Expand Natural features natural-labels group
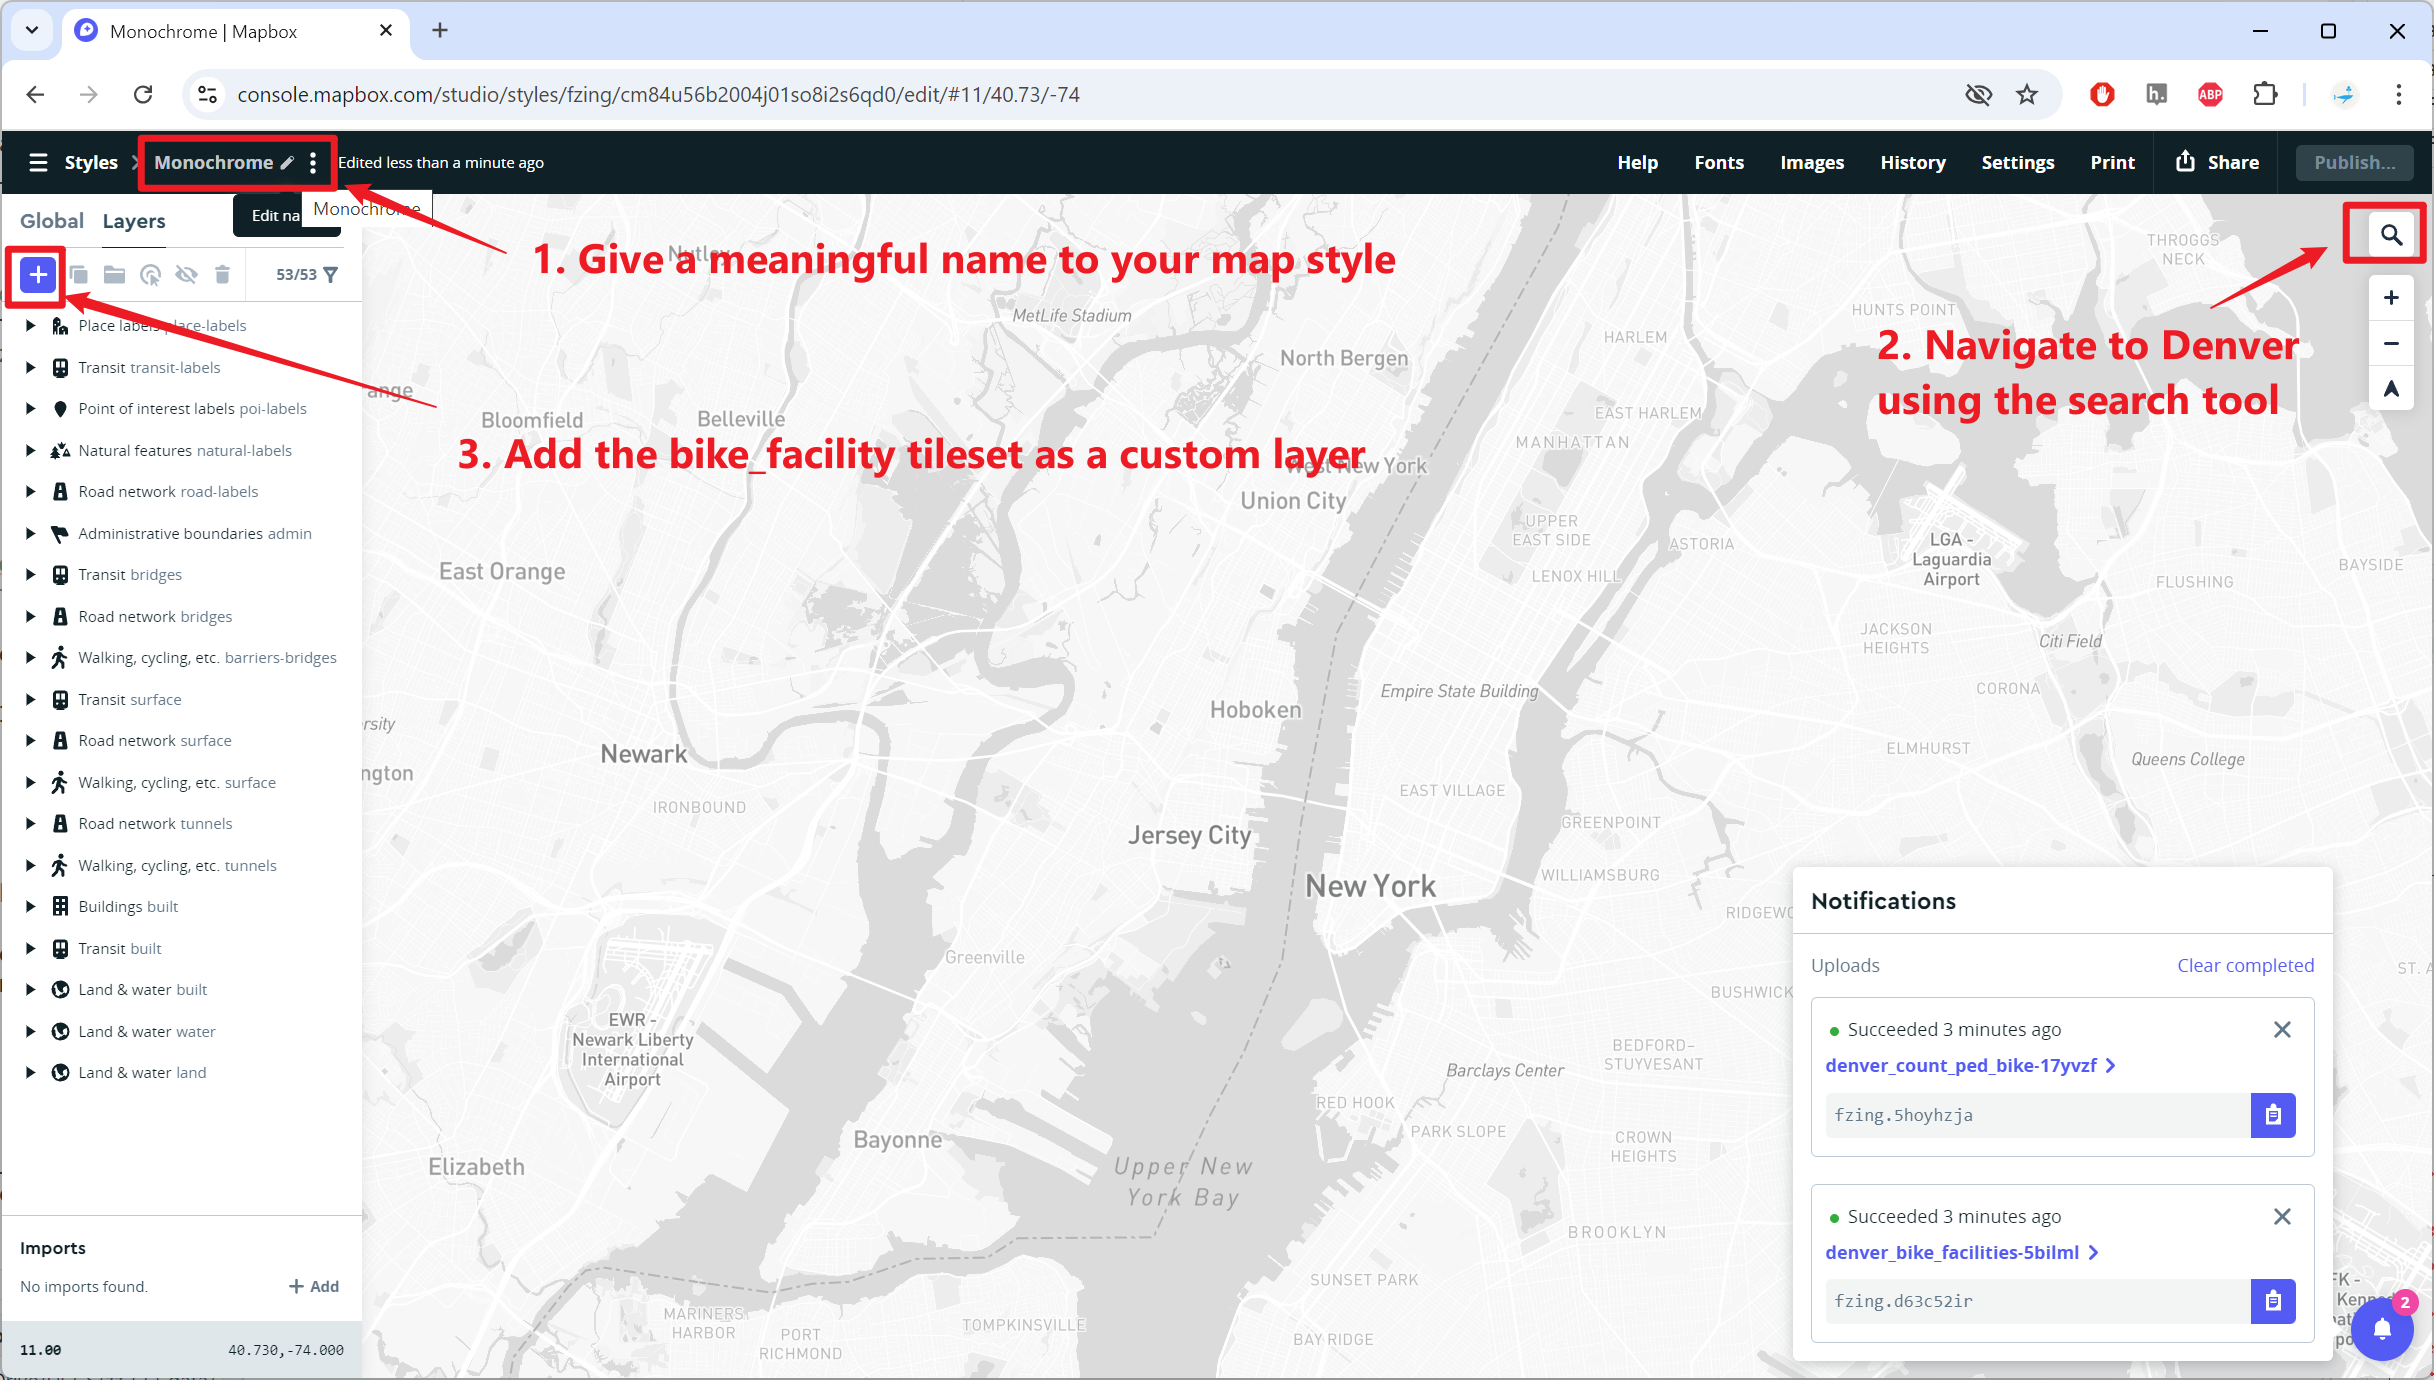The width and height of the screenshot is (2434, 1380). tap(31, 450)
